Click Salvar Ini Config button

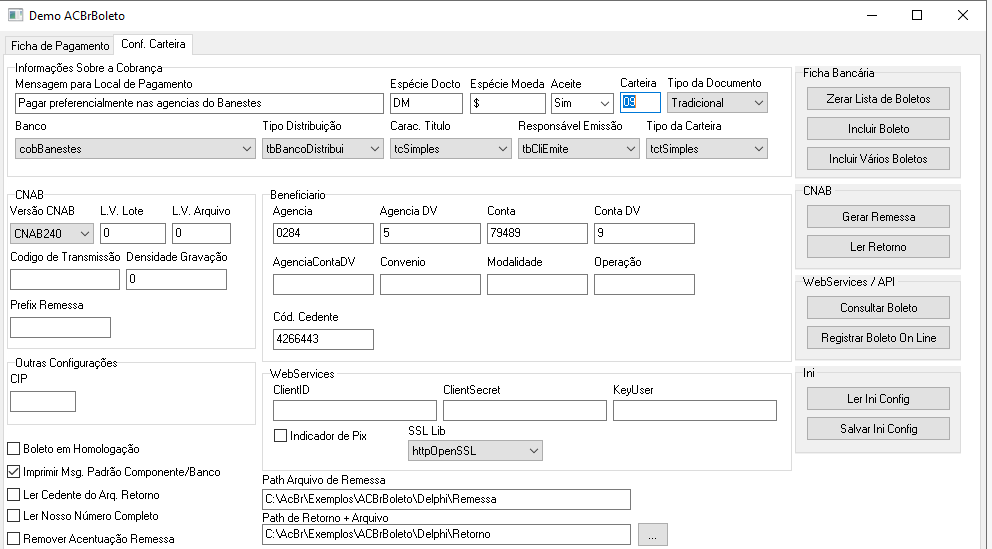point(878,429)
